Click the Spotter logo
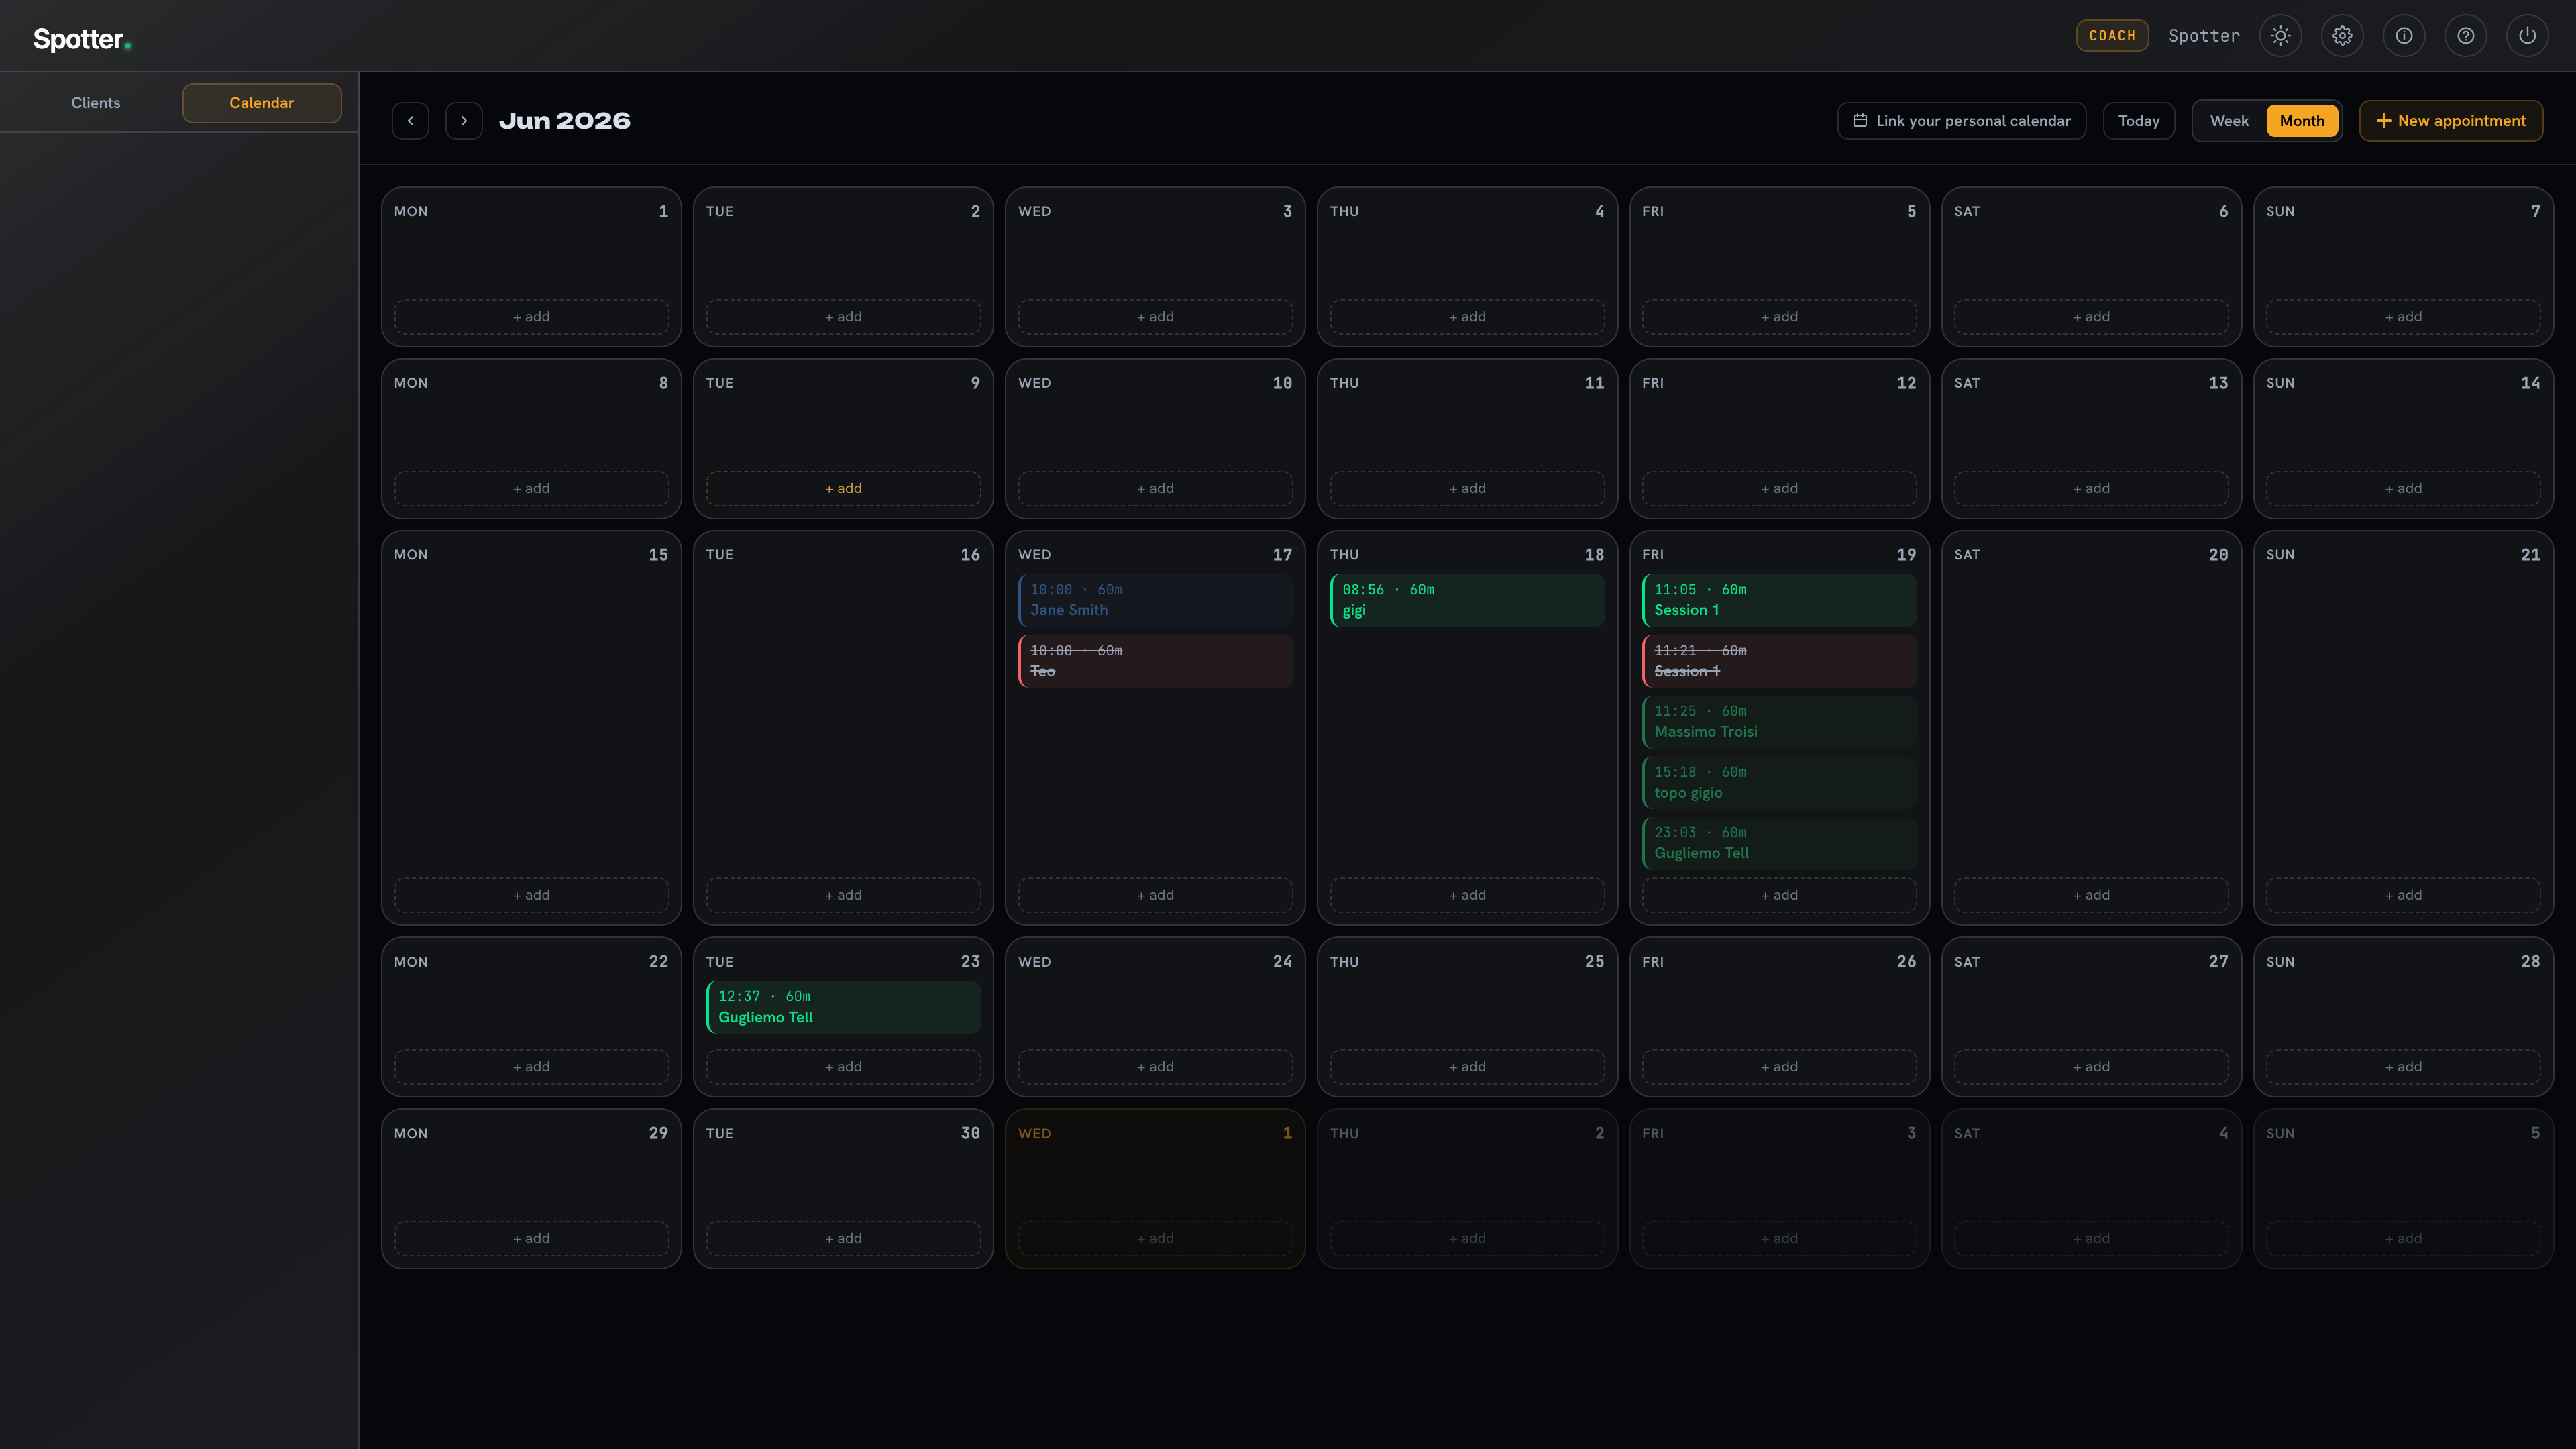This screenshot has height=1449, width=2576. pos(82,39)
